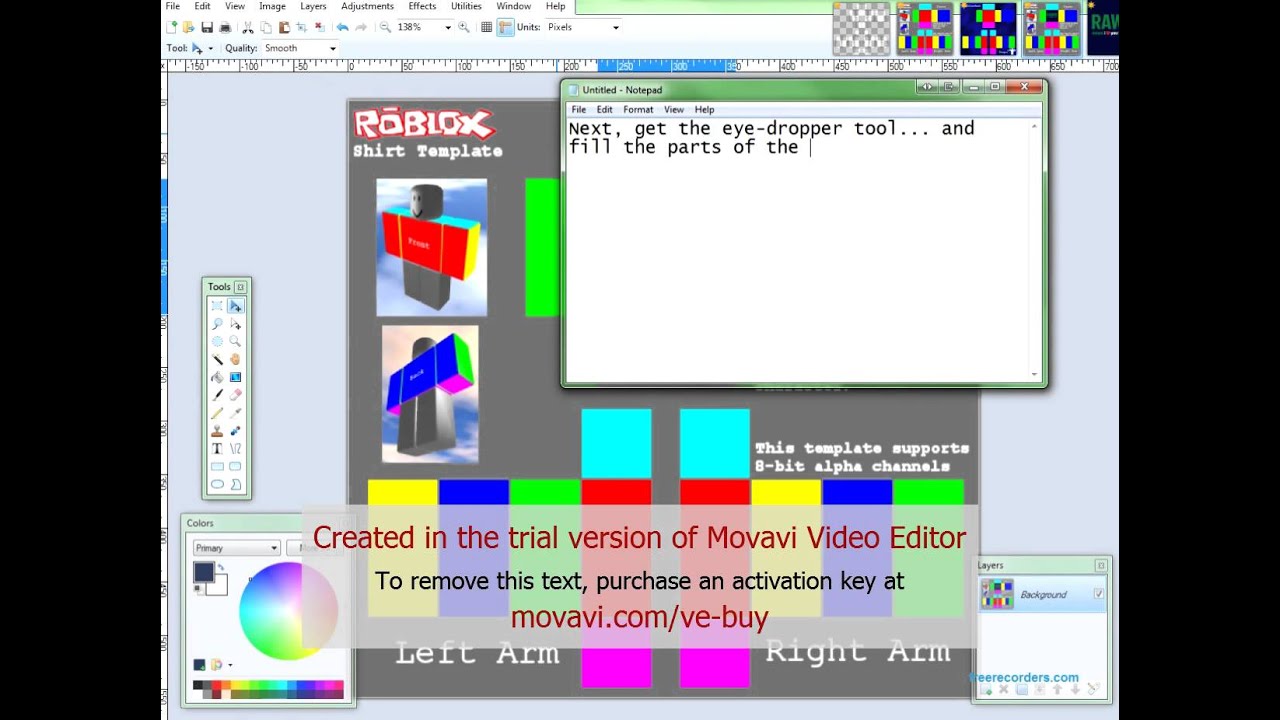Viewport: 1280px width, 720px height.
Task: Select the Rounded Rectangle shape tool
Action: 236,466
